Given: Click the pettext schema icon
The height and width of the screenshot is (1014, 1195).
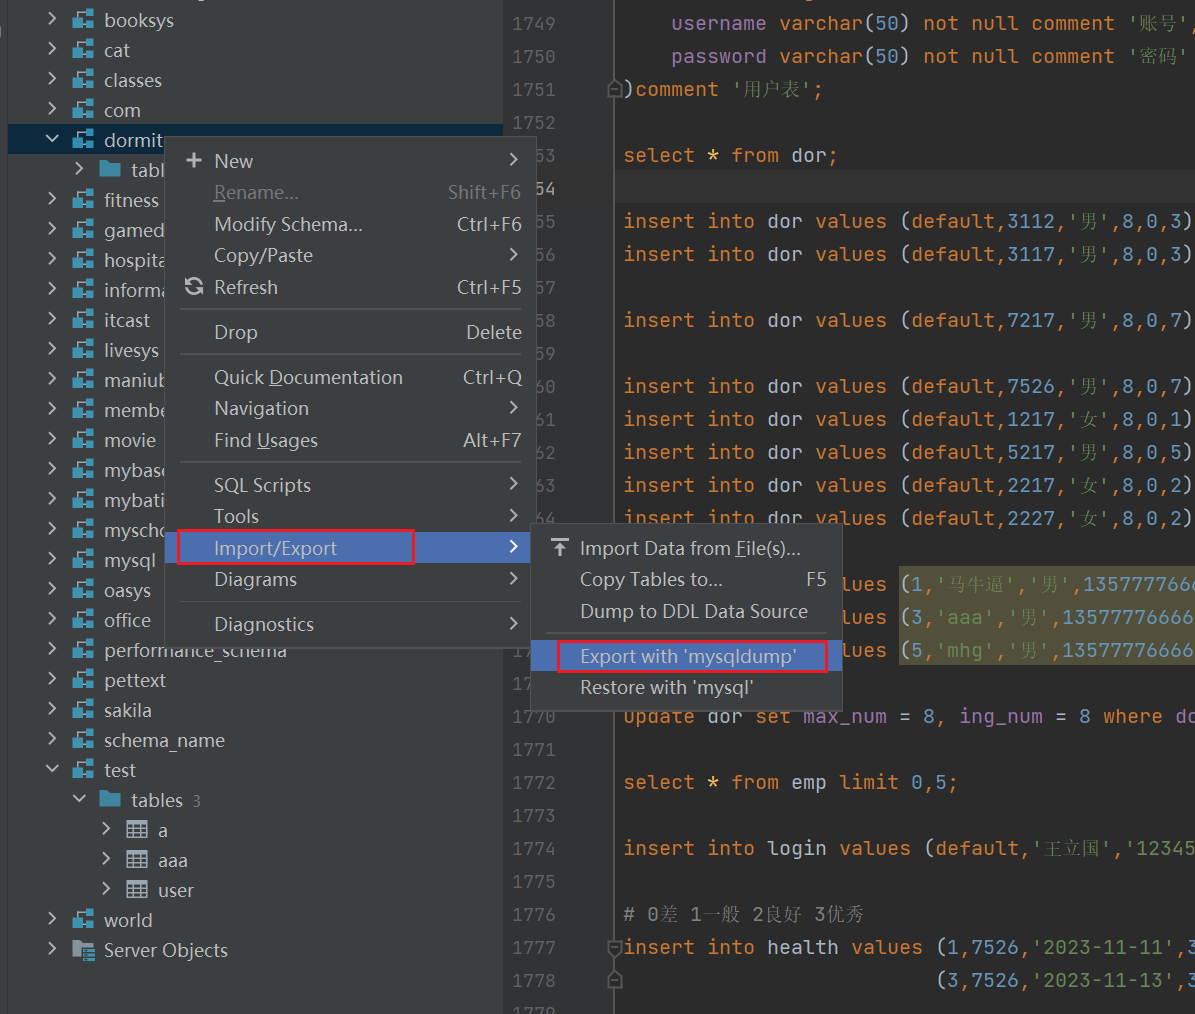Looking at the screenshot, I should (x=83, y=680).
